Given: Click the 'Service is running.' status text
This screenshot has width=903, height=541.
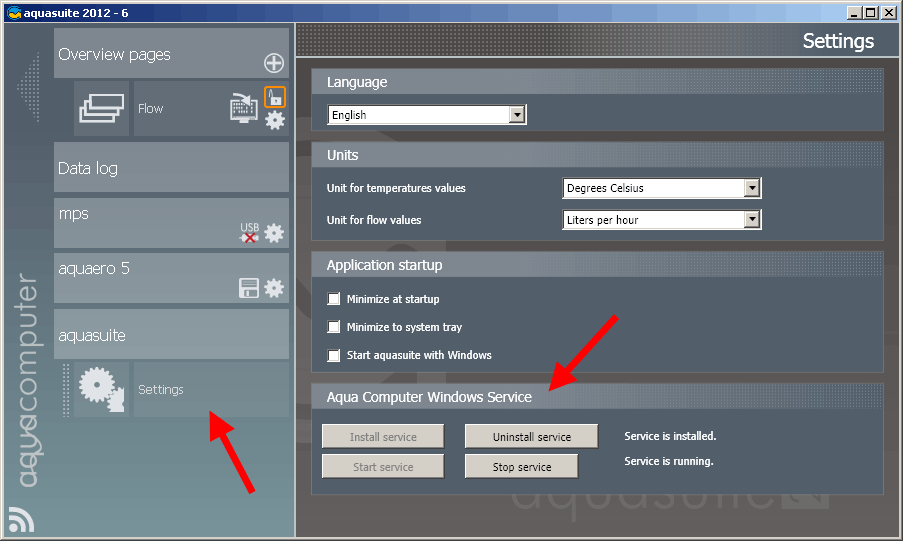Looking at the screenshot, I should pyautogui.click(x=669, y=461).
